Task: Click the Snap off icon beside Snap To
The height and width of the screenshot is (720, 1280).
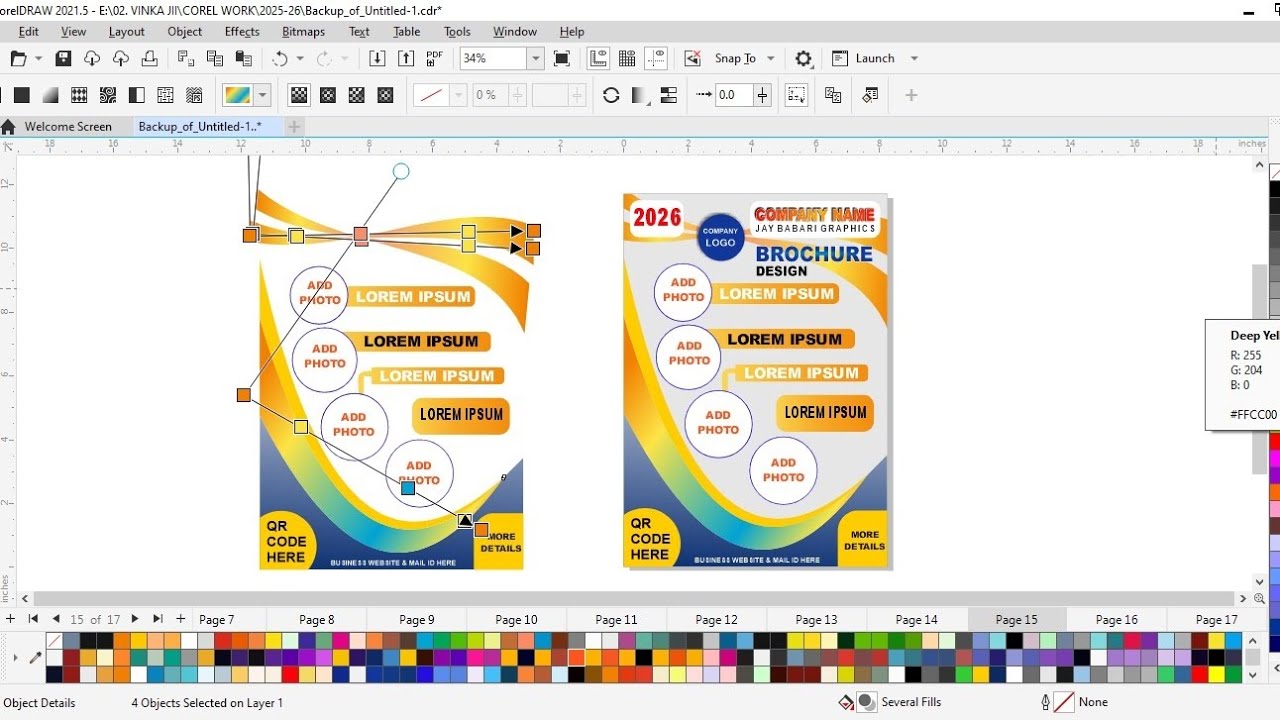Action: click(692, 58)
